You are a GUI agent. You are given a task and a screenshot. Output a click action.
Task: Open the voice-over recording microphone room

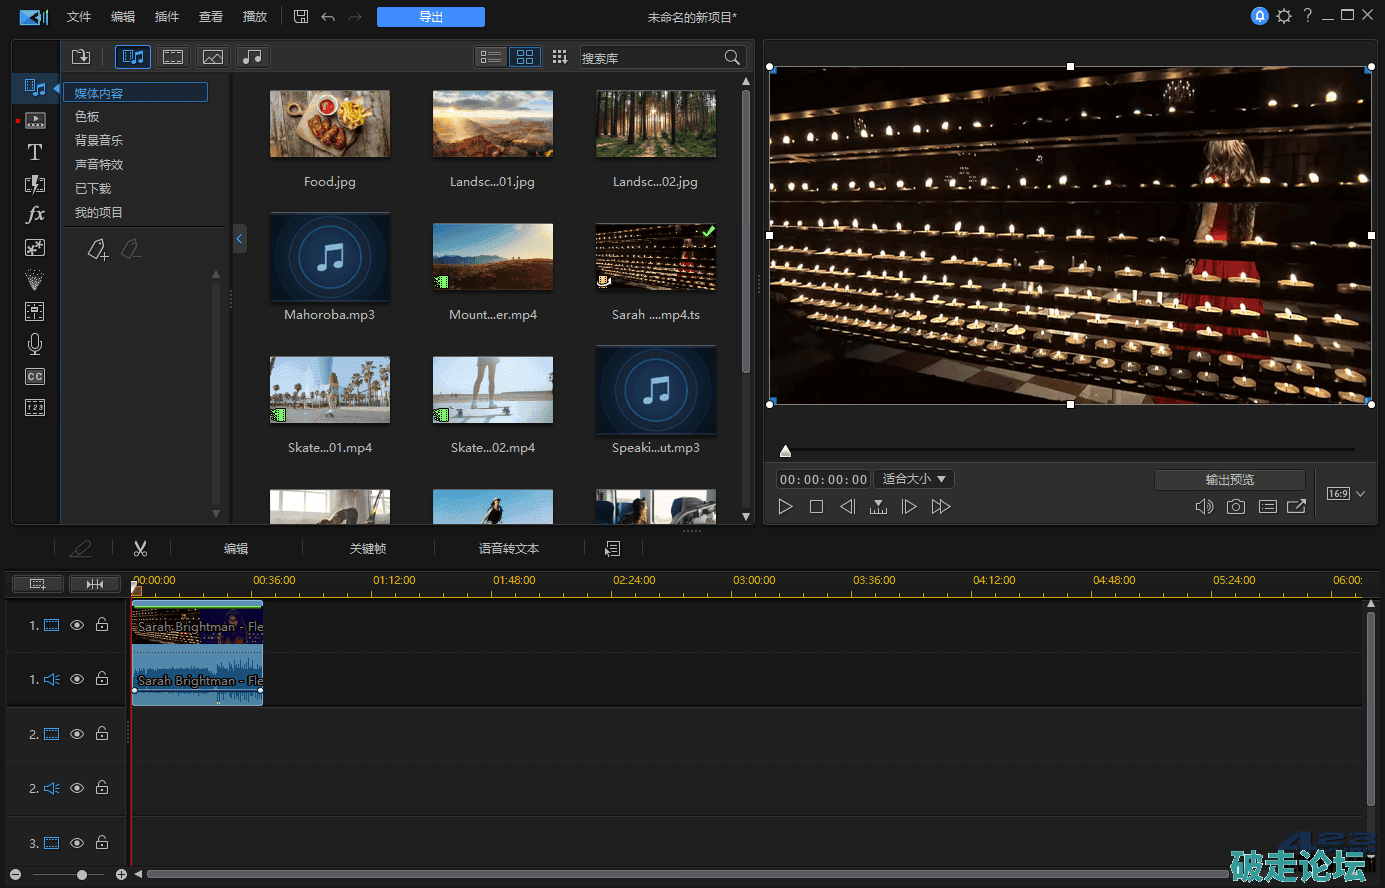pyautogui.click(x=35, y=344)
